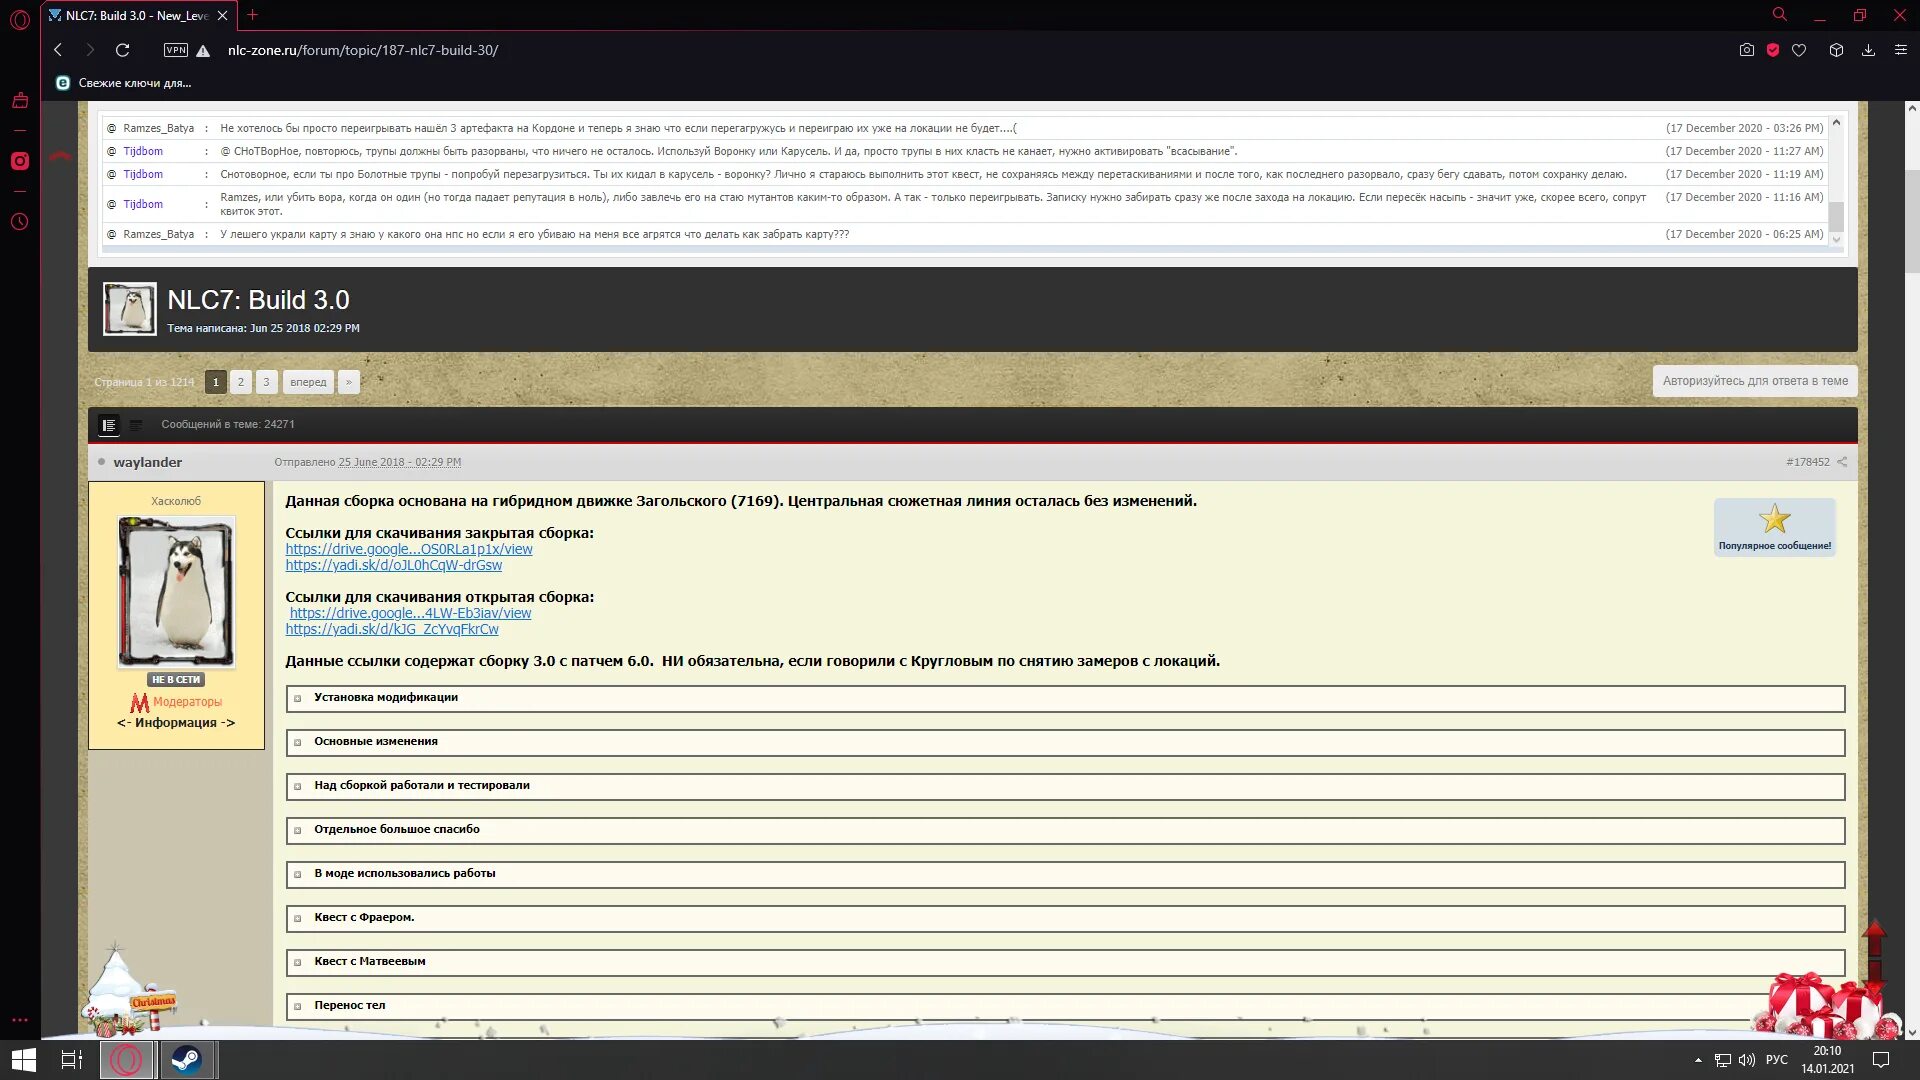Open the browser downloads icon

pyautogui.click(x=1868, y=50)
